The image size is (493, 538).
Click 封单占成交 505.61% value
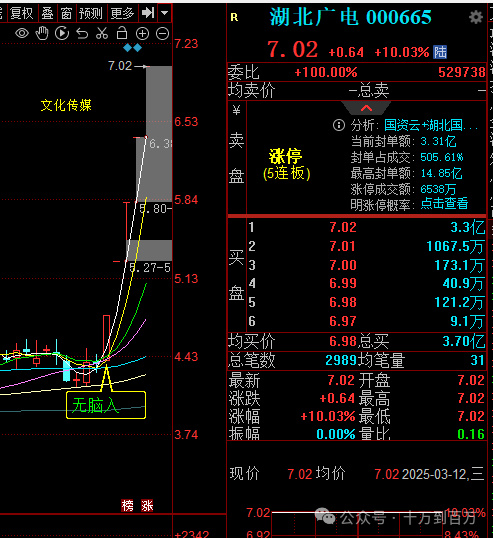point(442,157)
